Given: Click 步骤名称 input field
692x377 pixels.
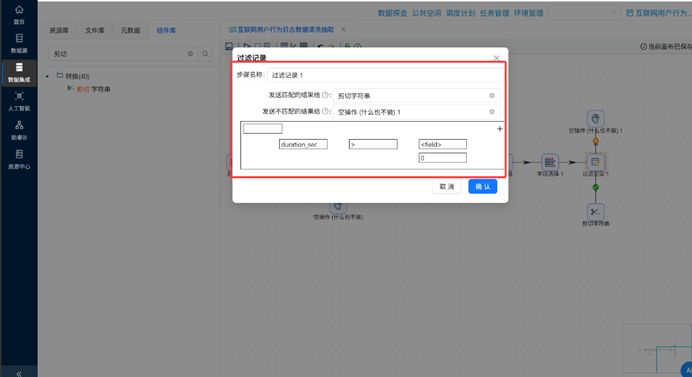Looking at the screenshot, I should pos(385,75).
